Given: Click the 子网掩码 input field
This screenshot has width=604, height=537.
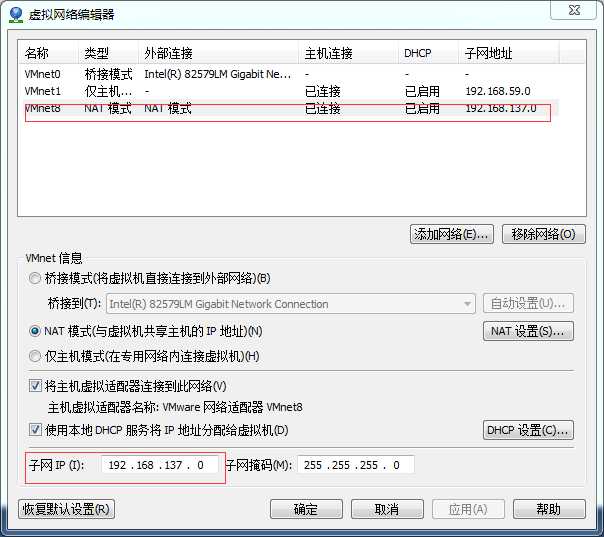Looking at the screenshot, I should click(x=356, y=465).
